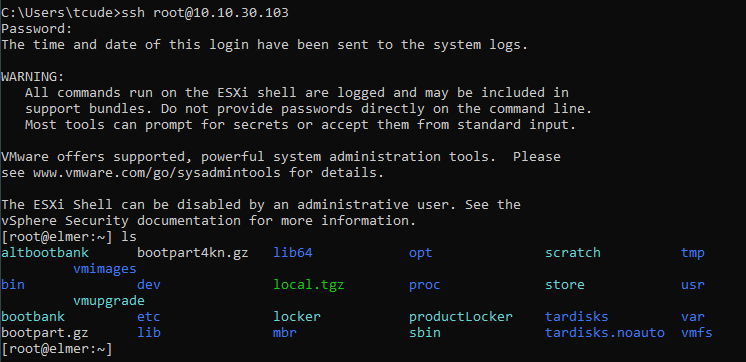Click the Password: prompt line
The width and height of the screenshot is (746, 362).
37,29
